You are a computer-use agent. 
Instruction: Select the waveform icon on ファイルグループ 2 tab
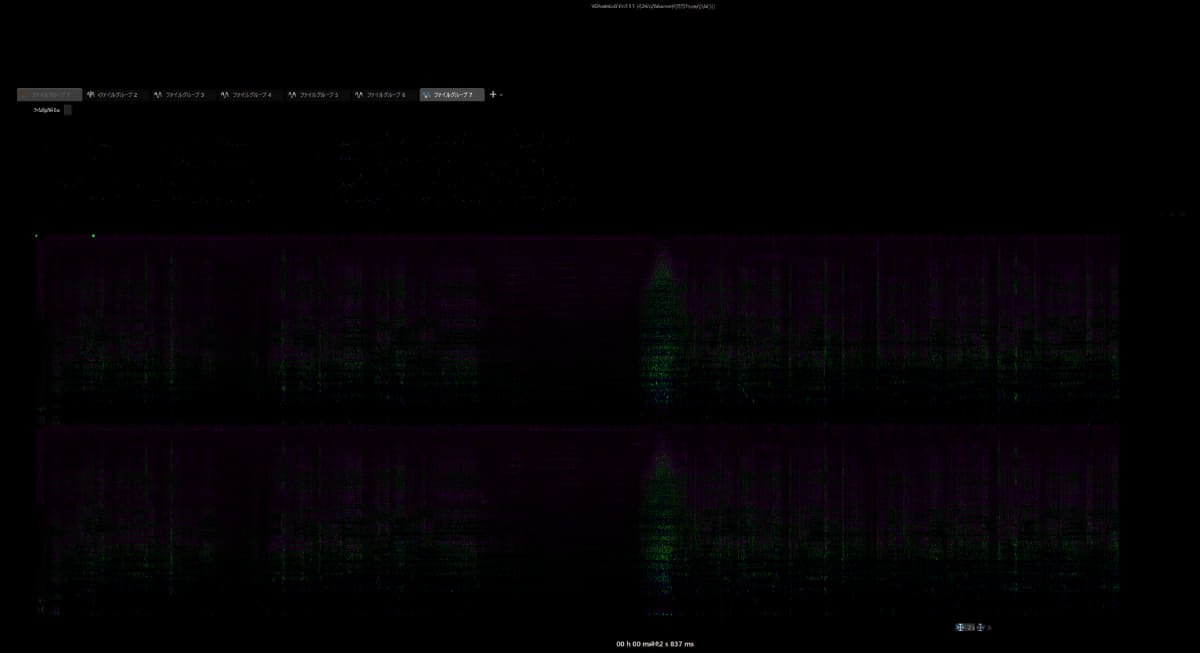(x=91, y=94)
